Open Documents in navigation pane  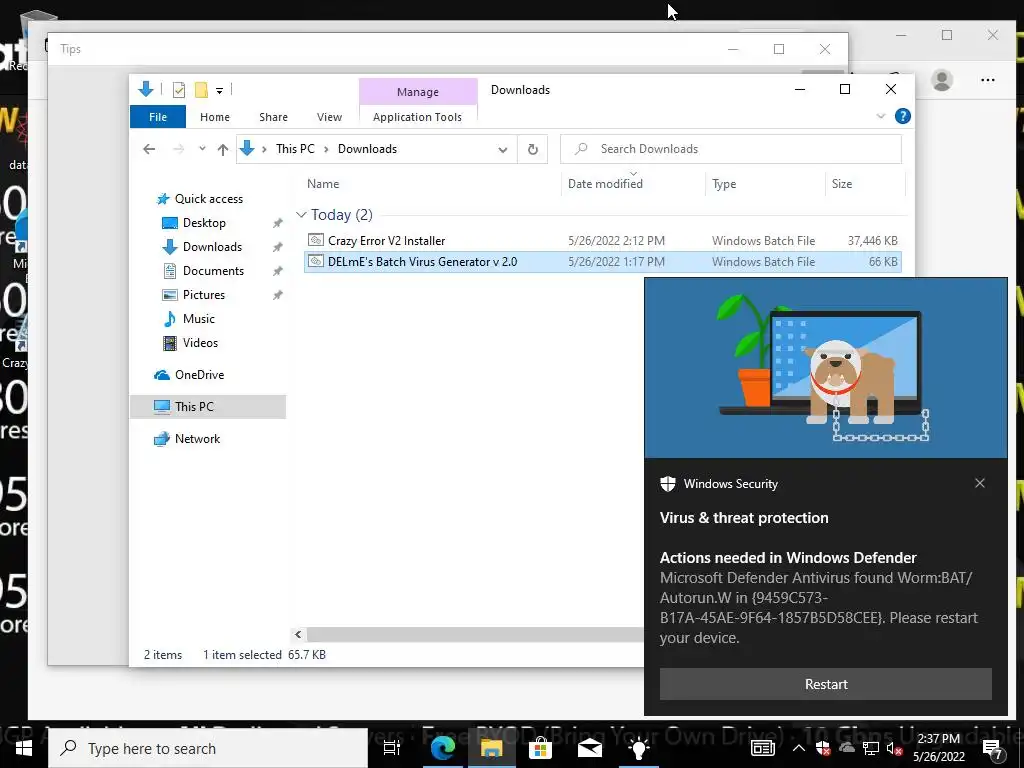tap(213, 271)
